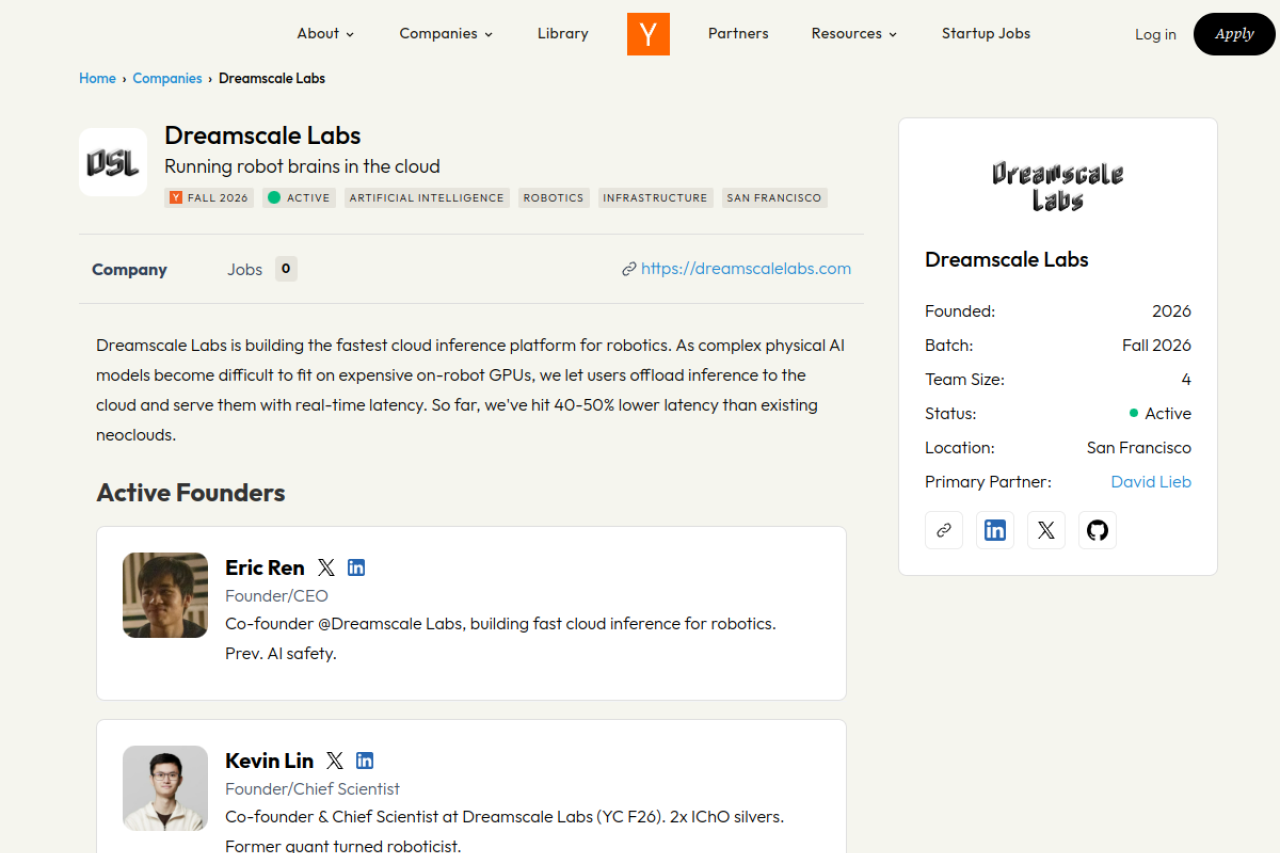The height and width of the screenshot is (853, 1280).
Task: Go to Companies breadcrumb
Action: 167,79
